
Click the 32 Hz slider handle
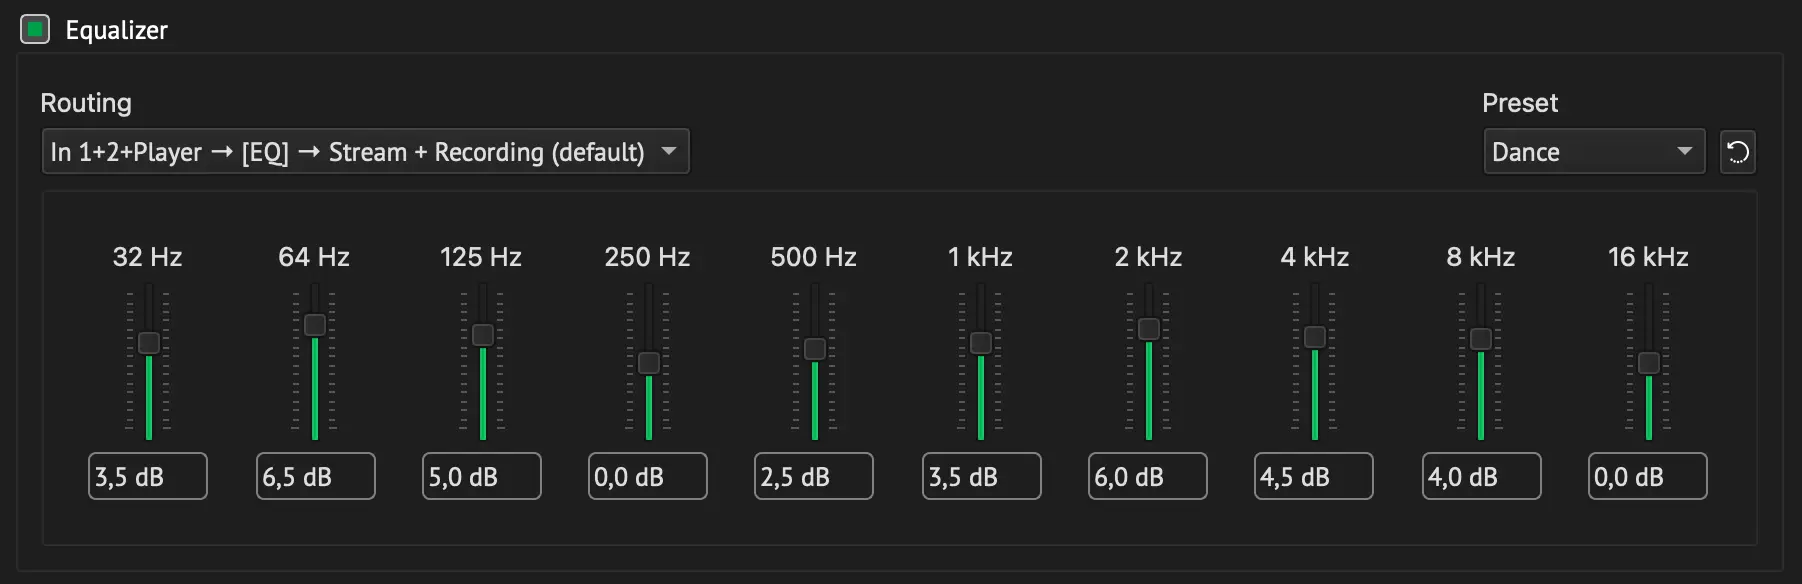(x=149, y=343)
